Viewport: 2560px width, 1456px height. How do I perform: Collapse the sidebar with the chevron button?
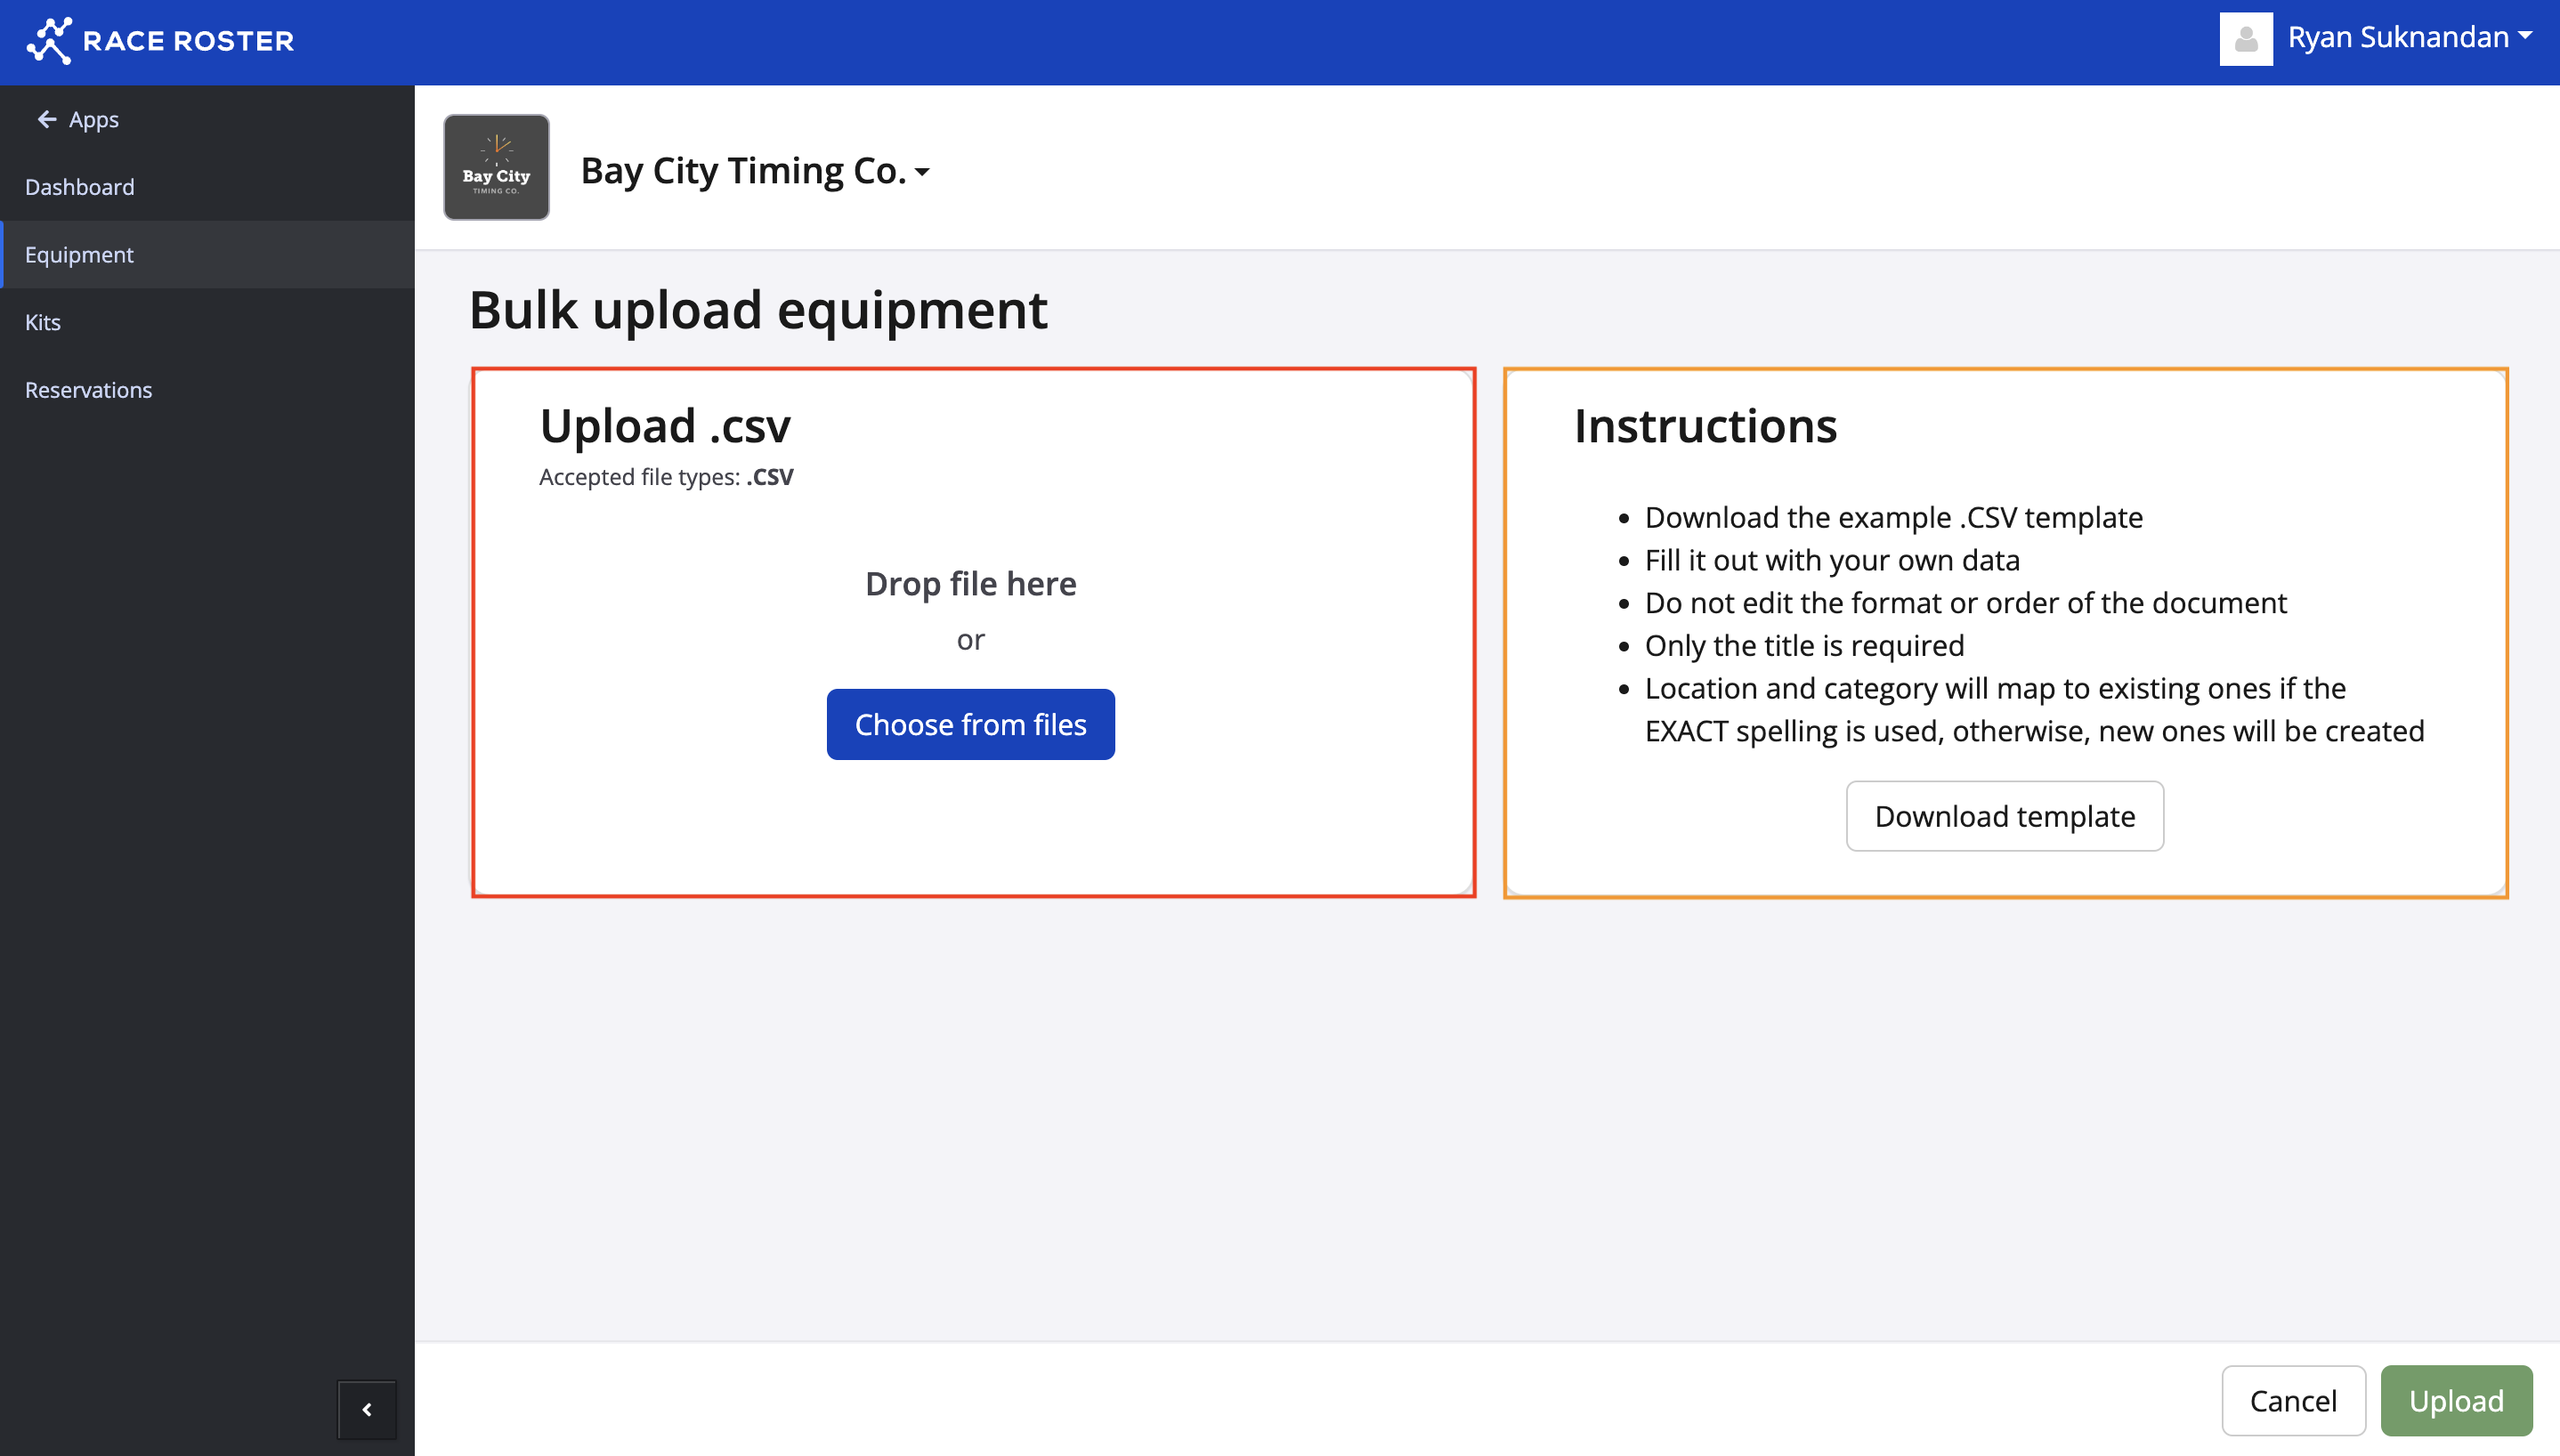367,1409
